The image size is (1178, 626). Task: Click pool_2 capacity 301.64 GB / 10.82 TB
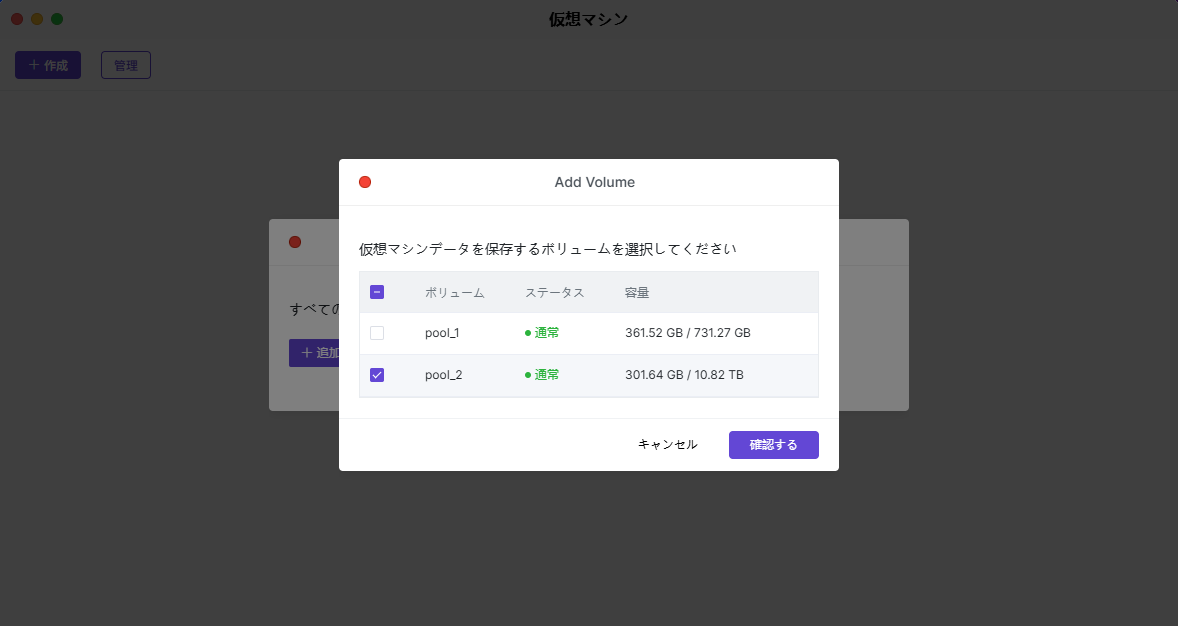pos(684,375)
